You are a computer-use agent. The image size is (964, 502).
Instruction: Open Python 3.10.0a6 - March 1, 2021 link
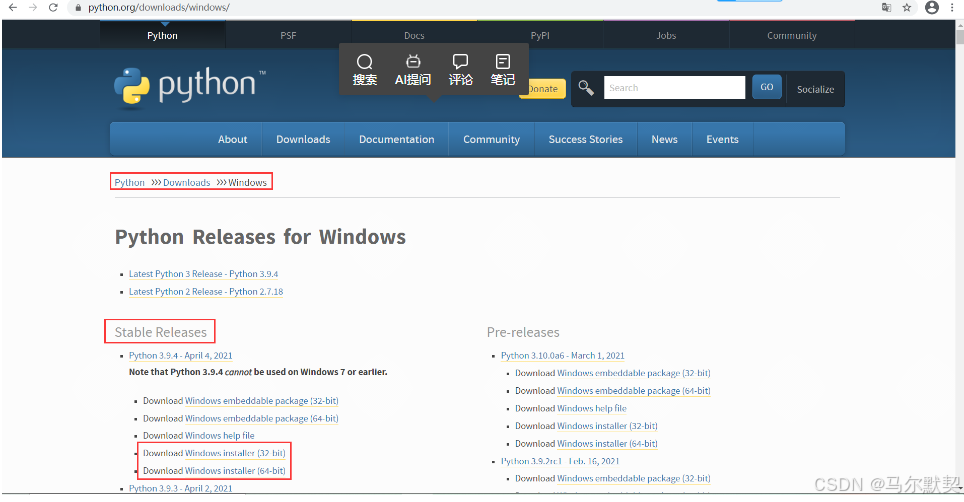(563, 356)
